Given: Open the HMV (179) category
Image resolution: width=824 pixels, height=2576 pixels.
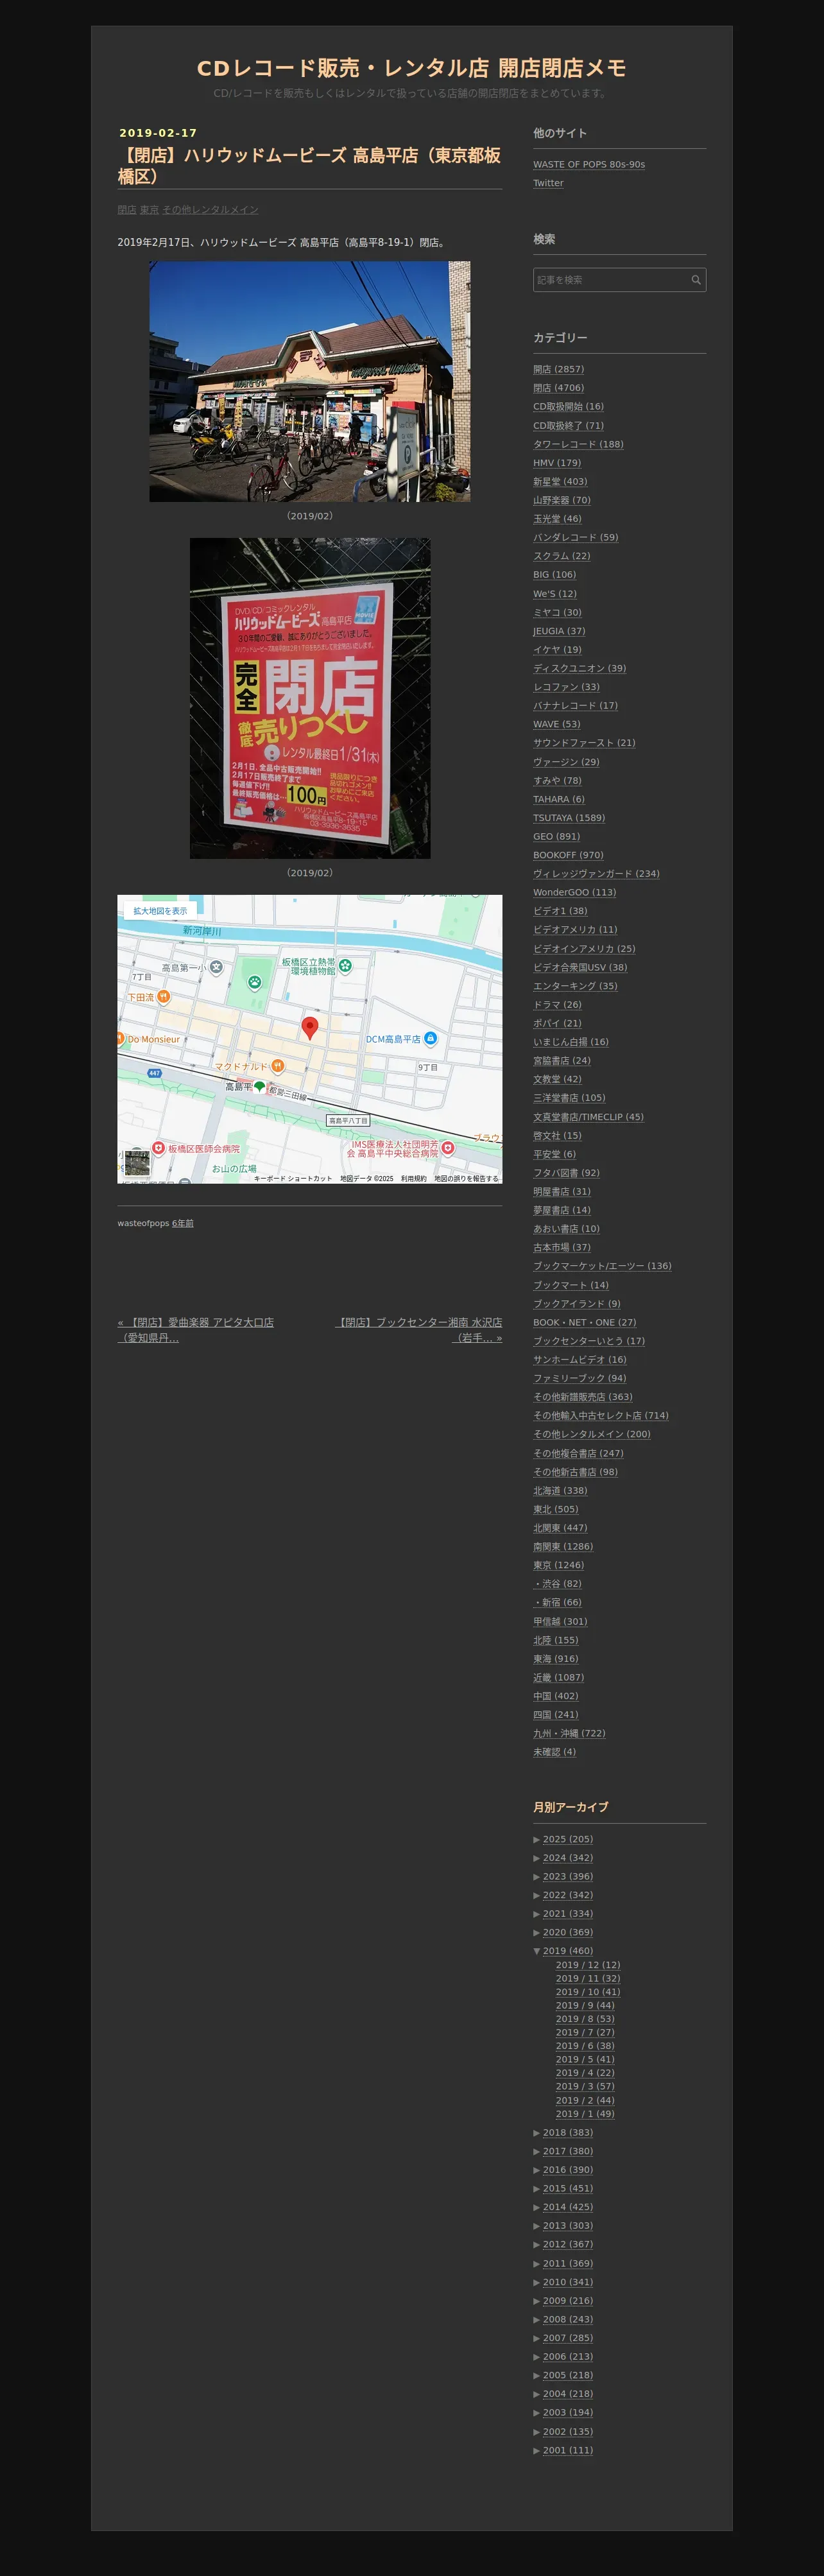Looking at the screenshot, I should click(x=557, y=463).
